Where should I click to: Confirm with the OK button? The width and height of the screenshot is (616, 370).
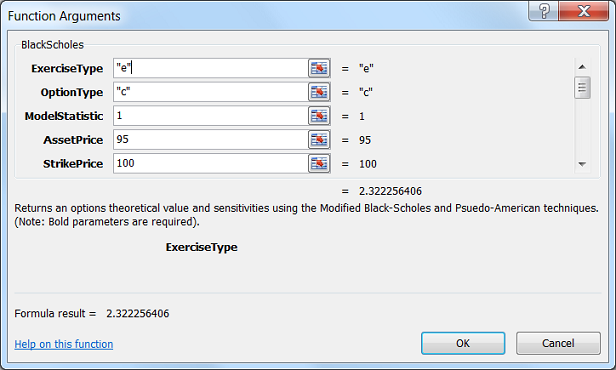(x=463, y=343)
